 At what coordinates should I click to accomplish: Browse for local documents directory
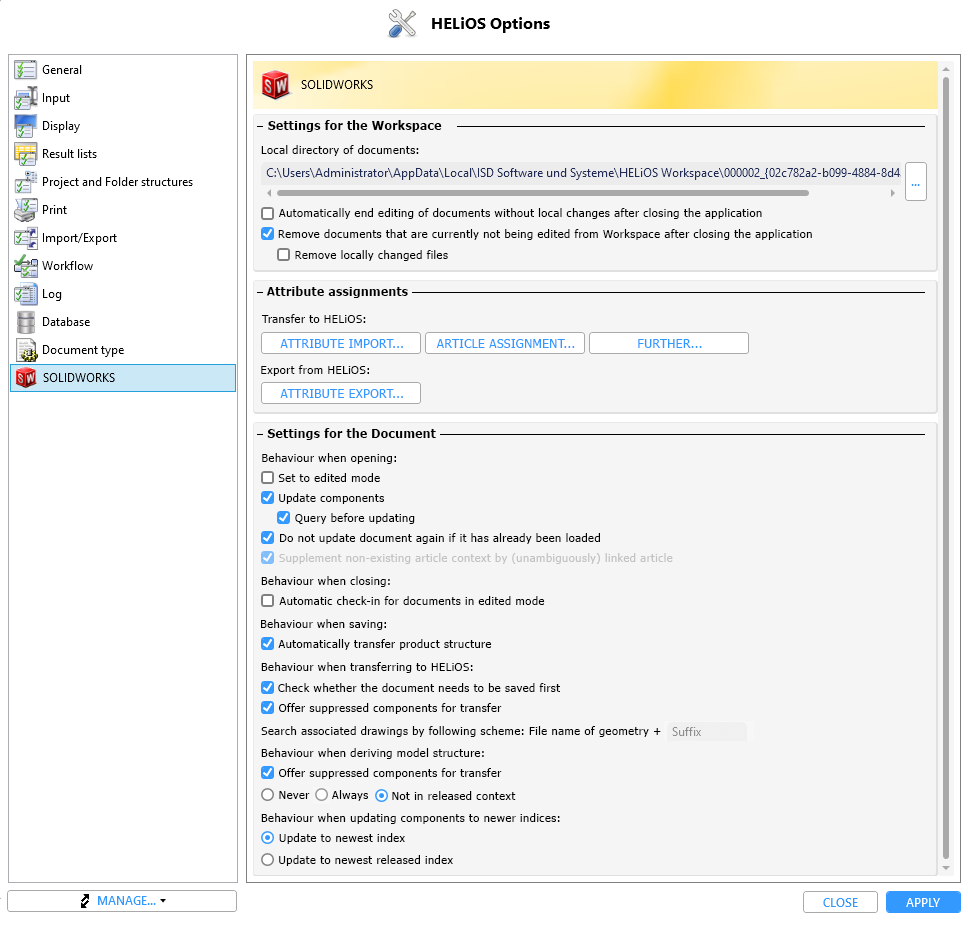(x=916, y=182)
